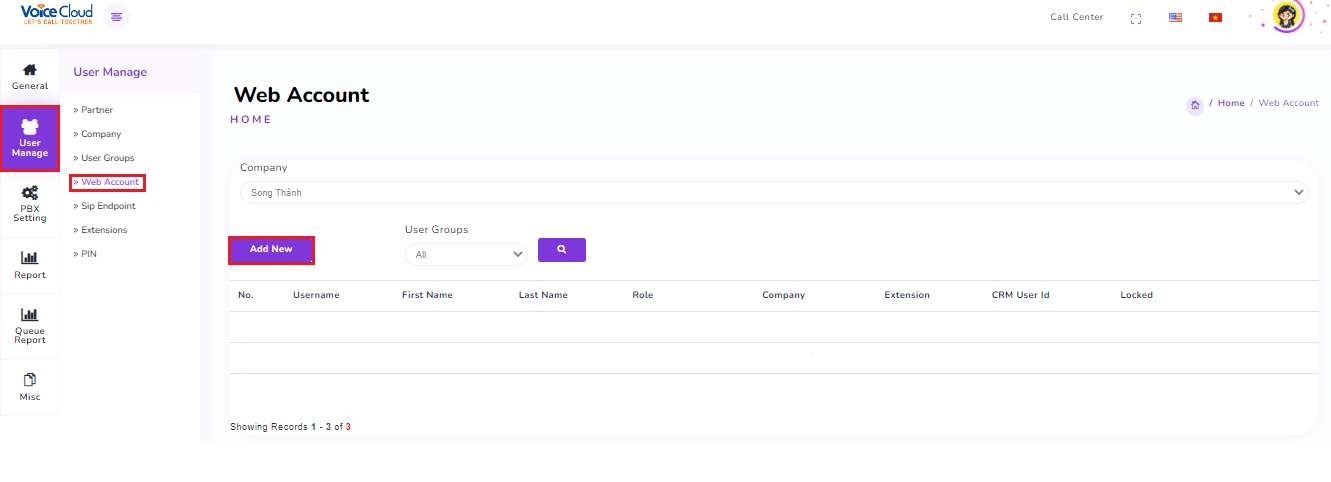Click the fullscreen icon in the header

tap(1135, 18)
